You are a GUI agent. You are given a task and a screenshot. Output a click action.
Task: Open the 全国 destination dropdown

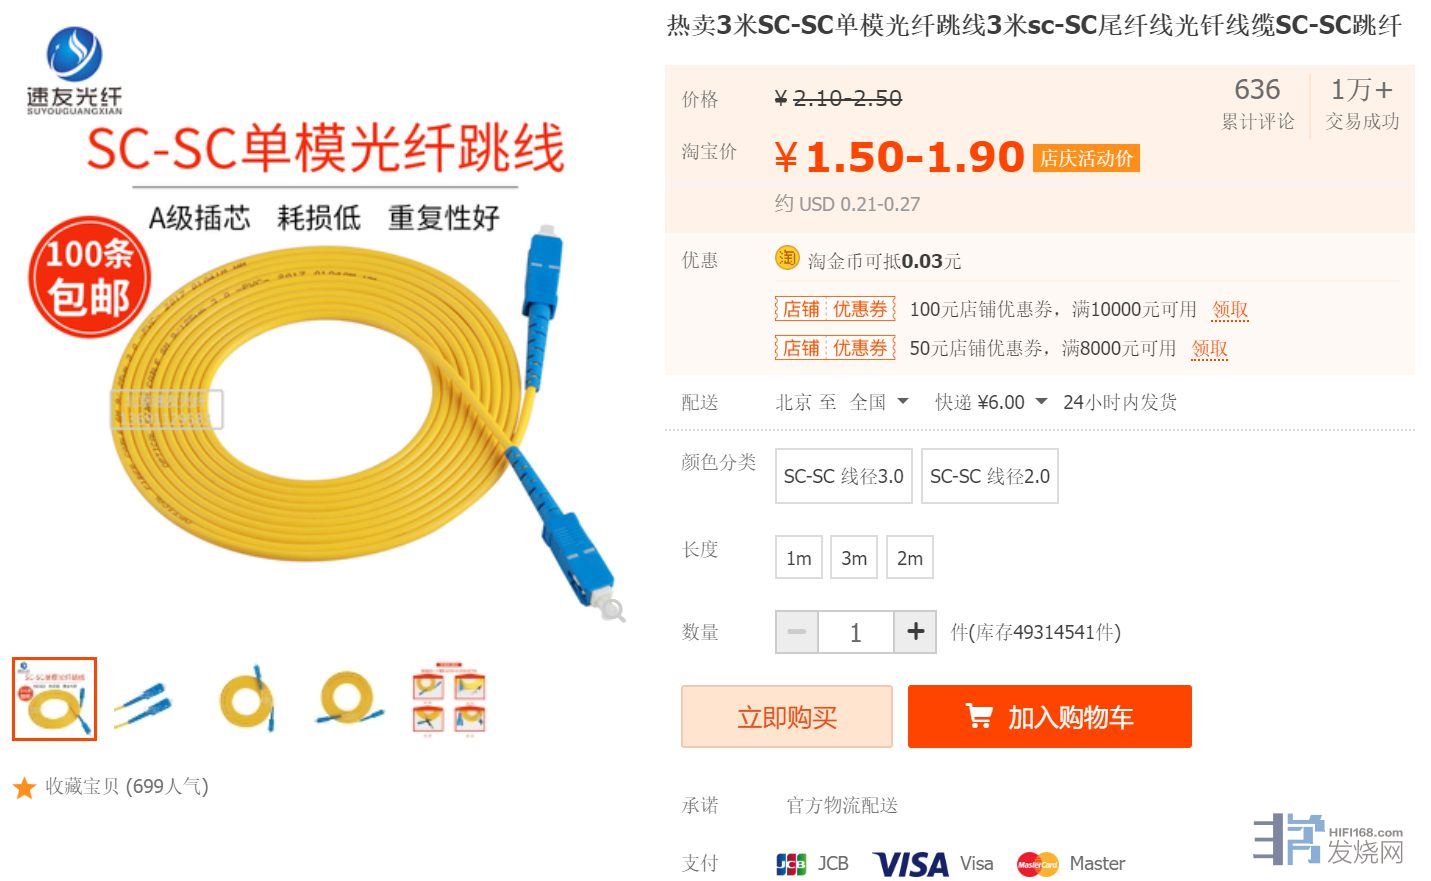click(x=879, y=402)
